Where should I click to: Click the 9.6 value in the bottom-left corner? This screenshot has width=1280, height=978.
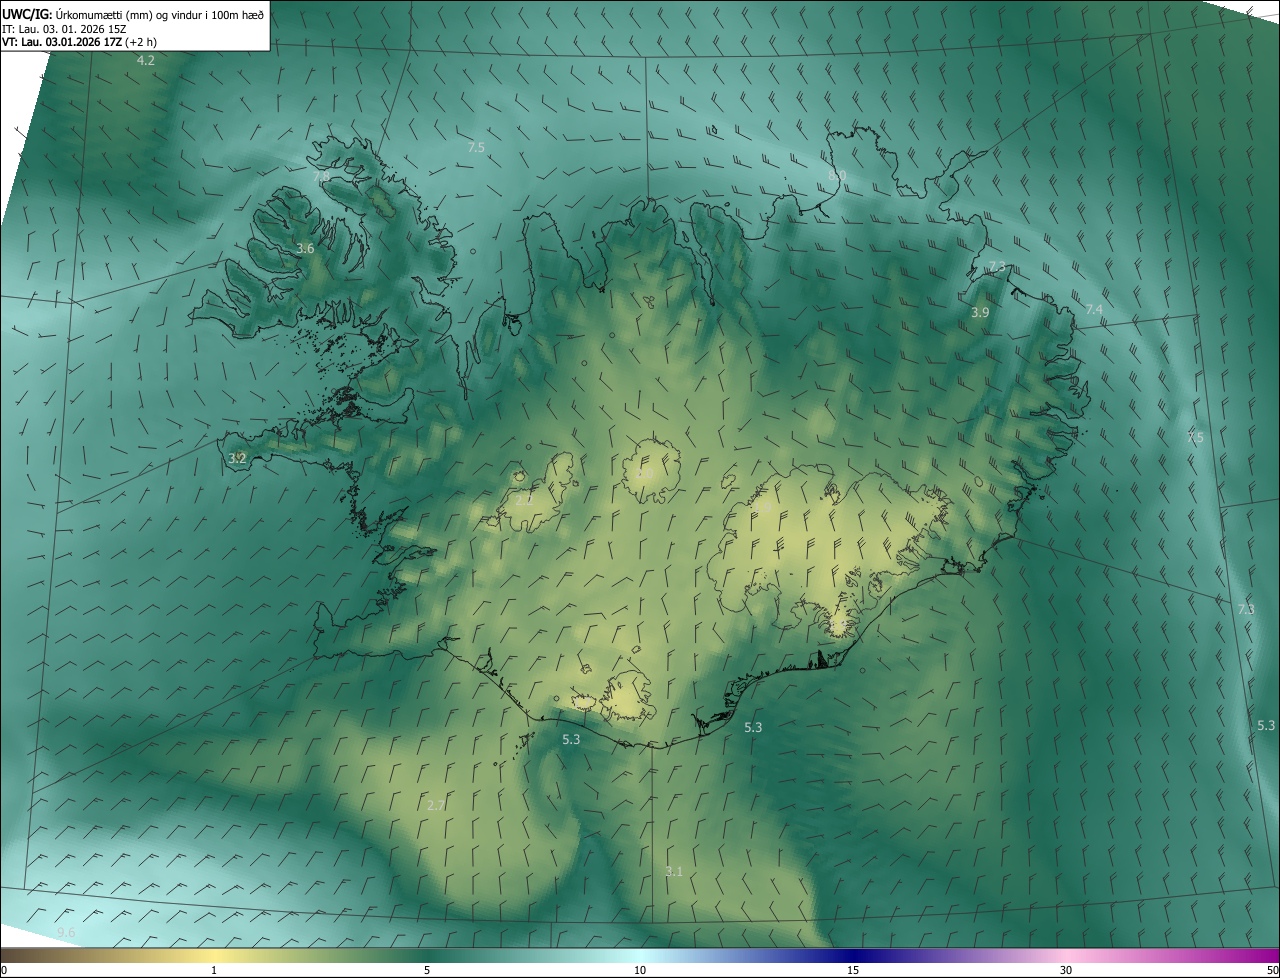pyautogui.click(x=66, y=933)
